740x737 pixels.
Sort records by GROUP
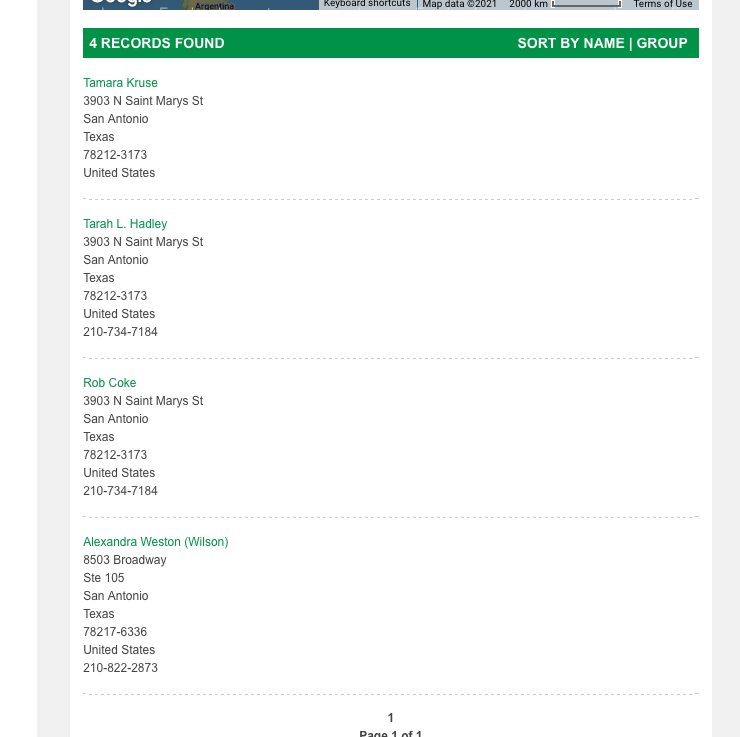(662, 43)
